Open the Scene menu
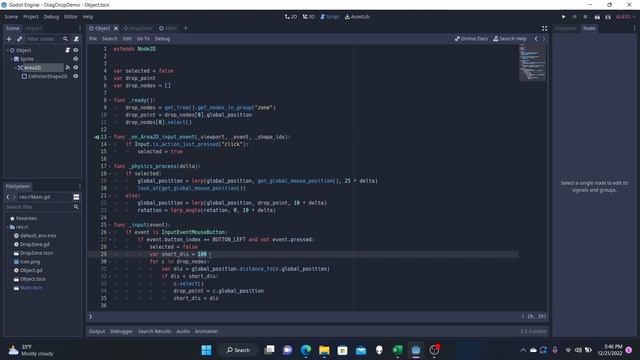The height and width of the screenshot is (360, 640). pos(11,17)
